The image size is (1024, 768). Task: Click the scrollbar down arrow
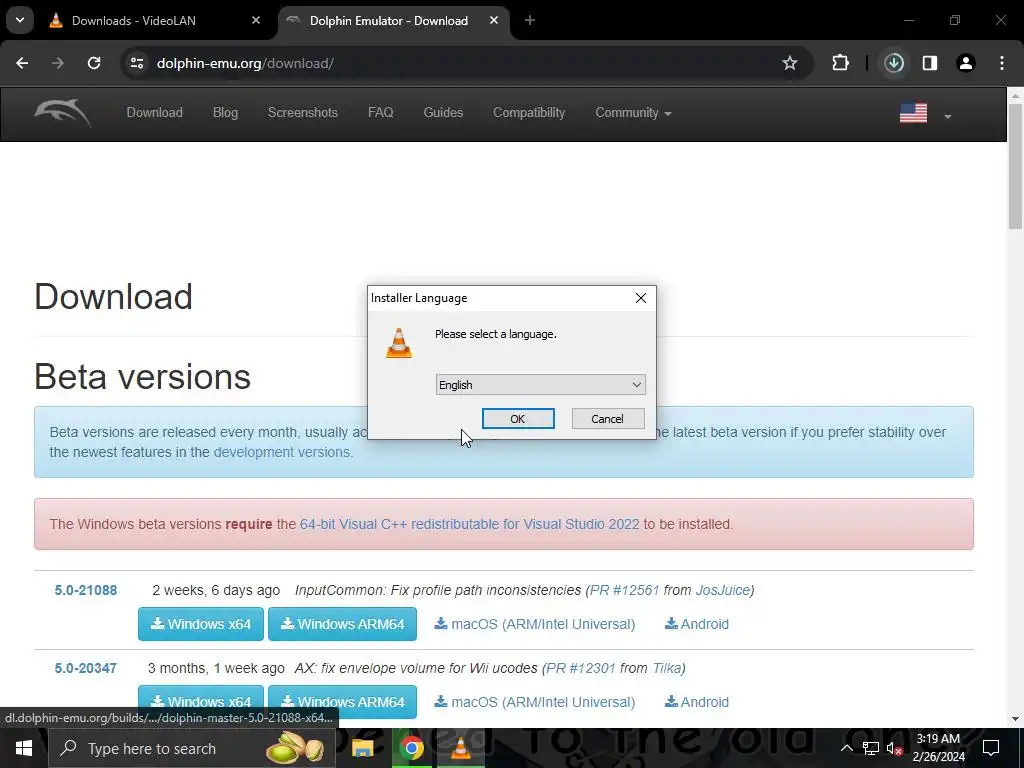pos(1016,719)
